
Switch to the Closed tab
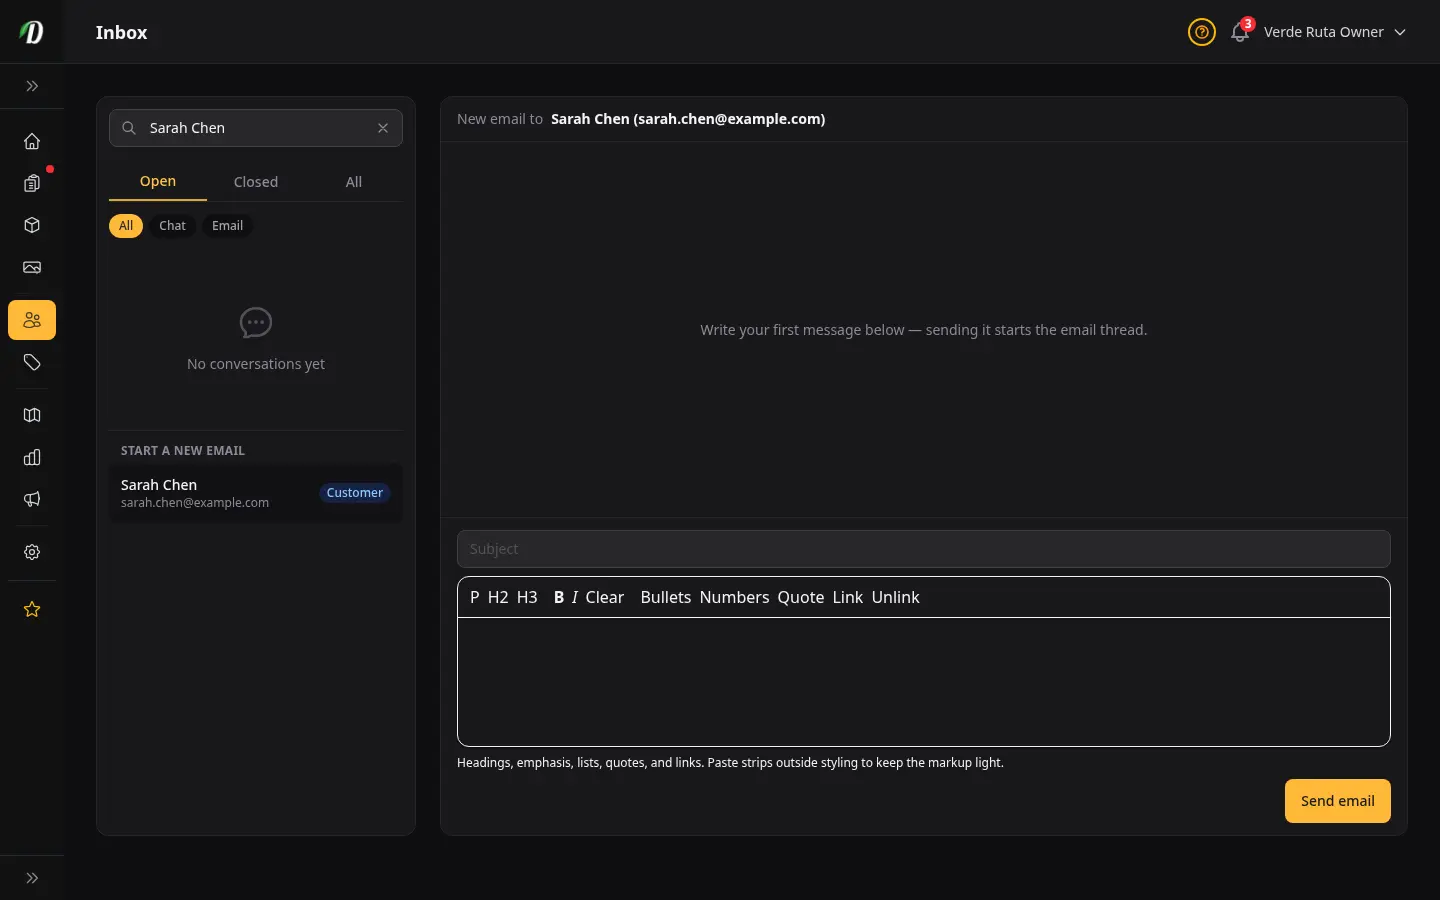tap(256, 182)
